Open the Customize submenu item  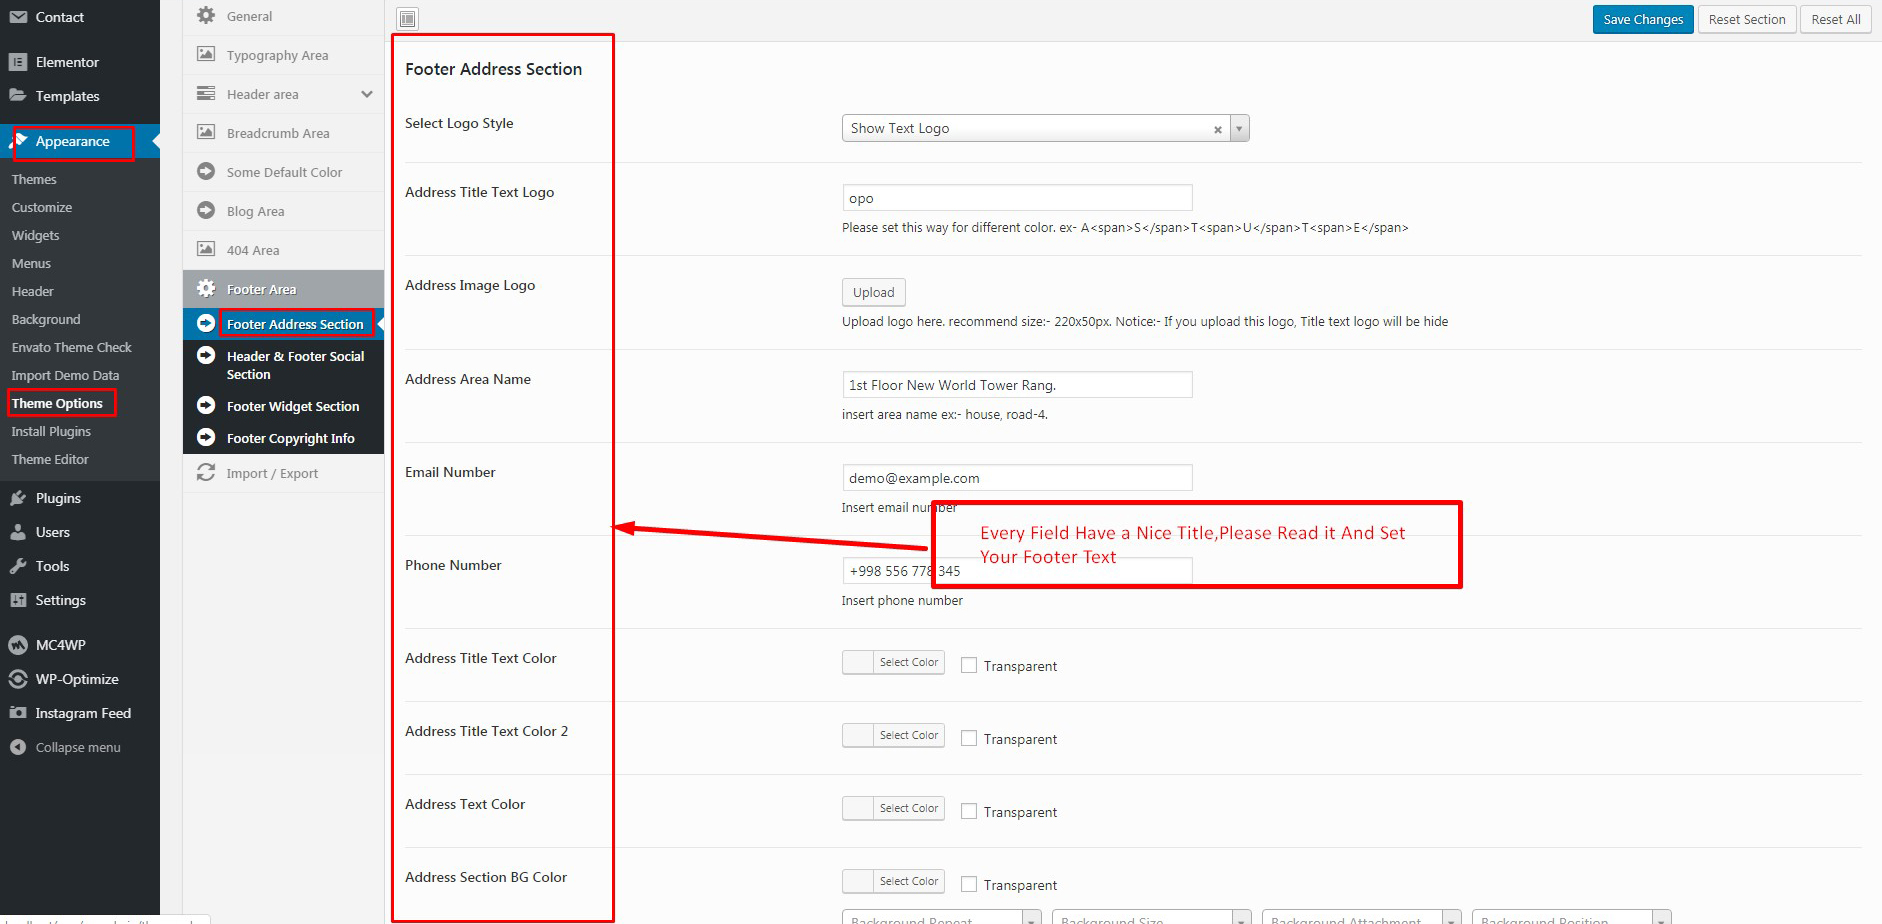[x=42, y=207]
